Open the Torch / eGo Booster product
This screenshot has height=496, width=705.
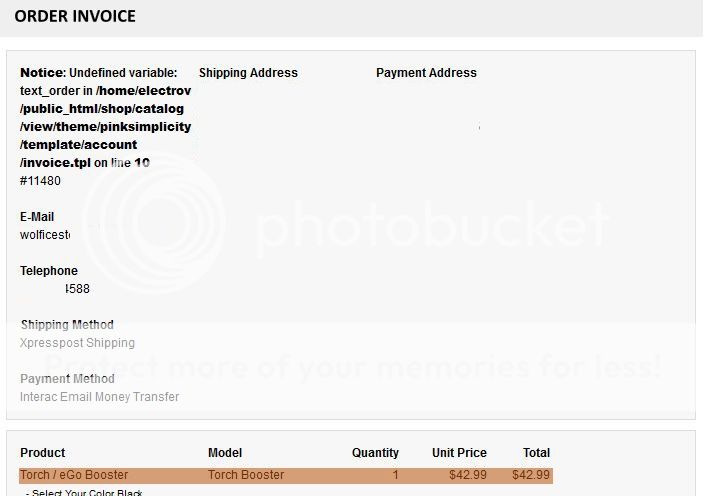click(x=74, y=475)
